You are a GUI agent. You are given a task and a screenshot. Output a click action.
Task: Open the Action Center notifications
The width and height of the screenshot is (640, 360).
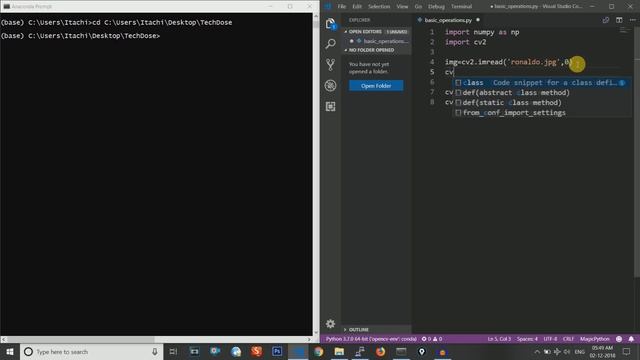click(627, 351)
